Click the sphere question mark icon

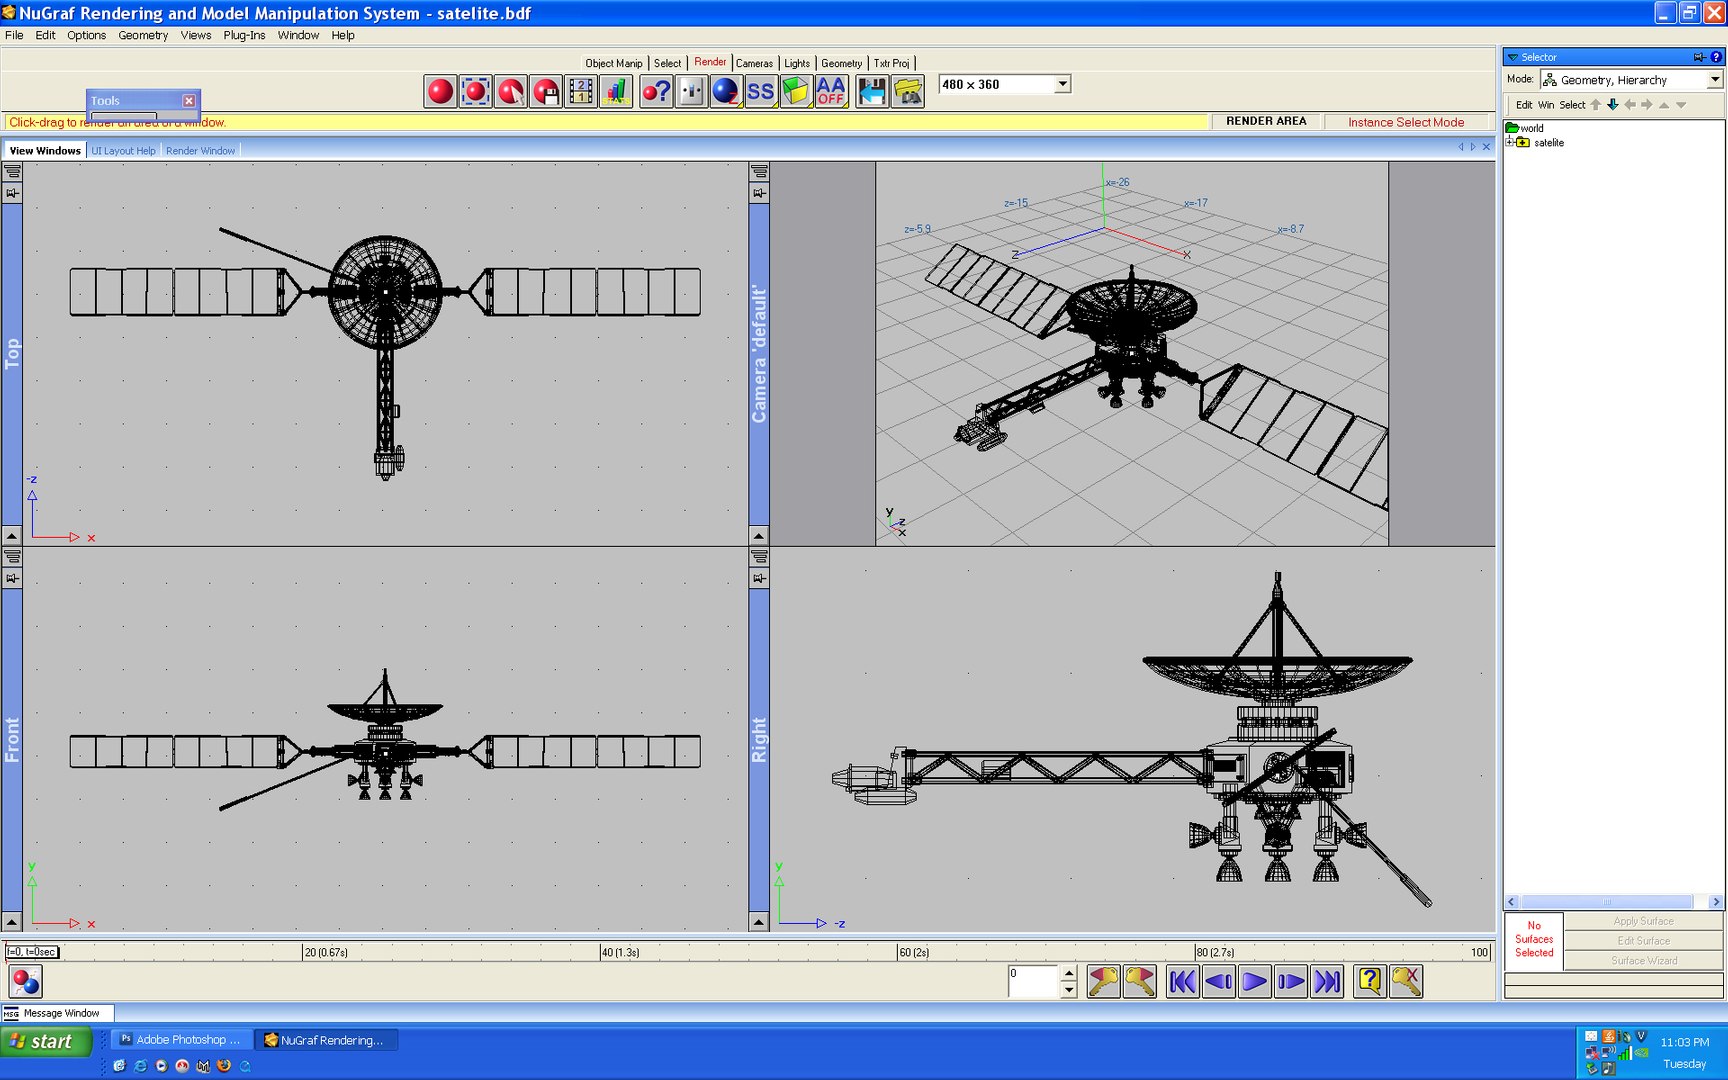[656, 92]
